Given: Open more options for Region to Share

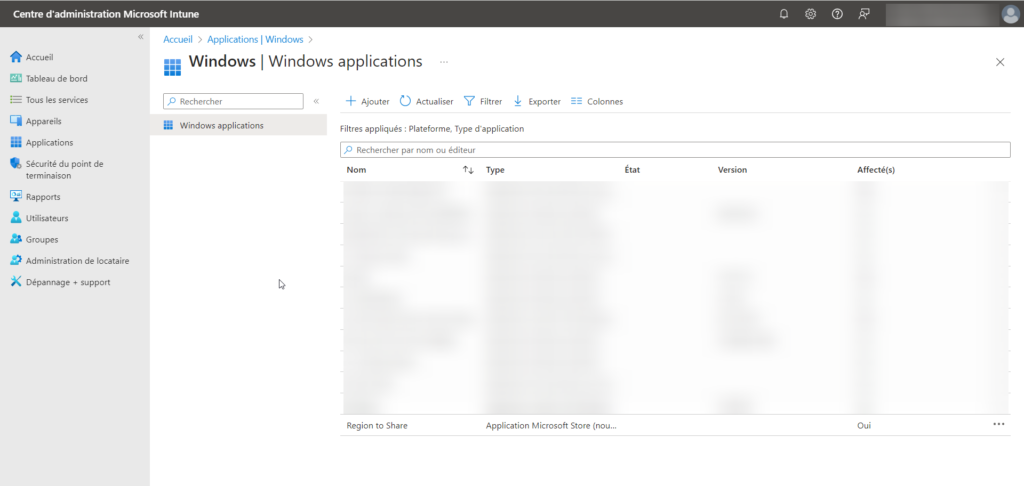Looking at the screenshot, I should tap(998, 425).
